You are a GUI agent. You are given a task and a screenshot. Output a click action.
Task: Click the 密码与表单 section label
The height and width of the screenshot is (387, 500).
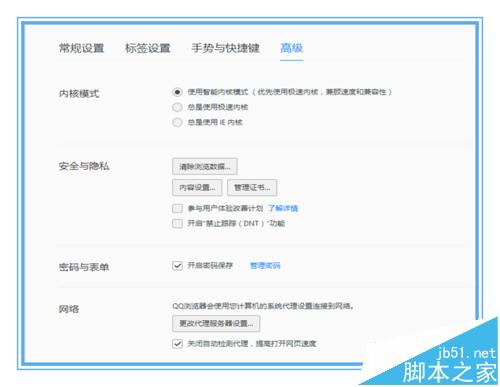click(x=84, y=267)
